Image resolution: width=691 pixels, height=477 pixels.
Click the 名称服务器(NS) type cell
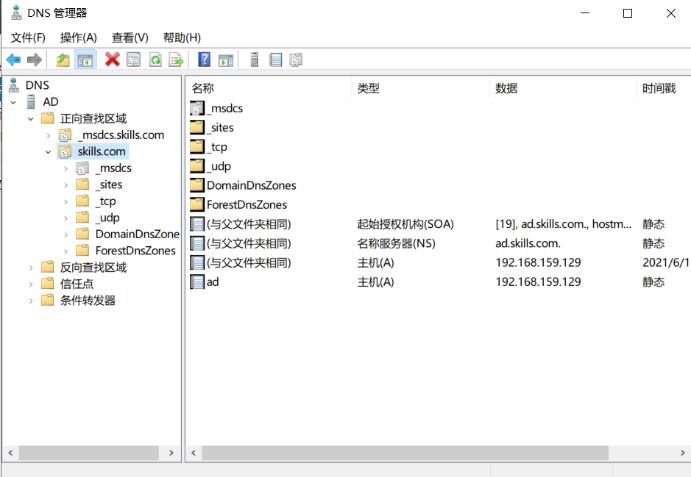click(x=396, y=243)
